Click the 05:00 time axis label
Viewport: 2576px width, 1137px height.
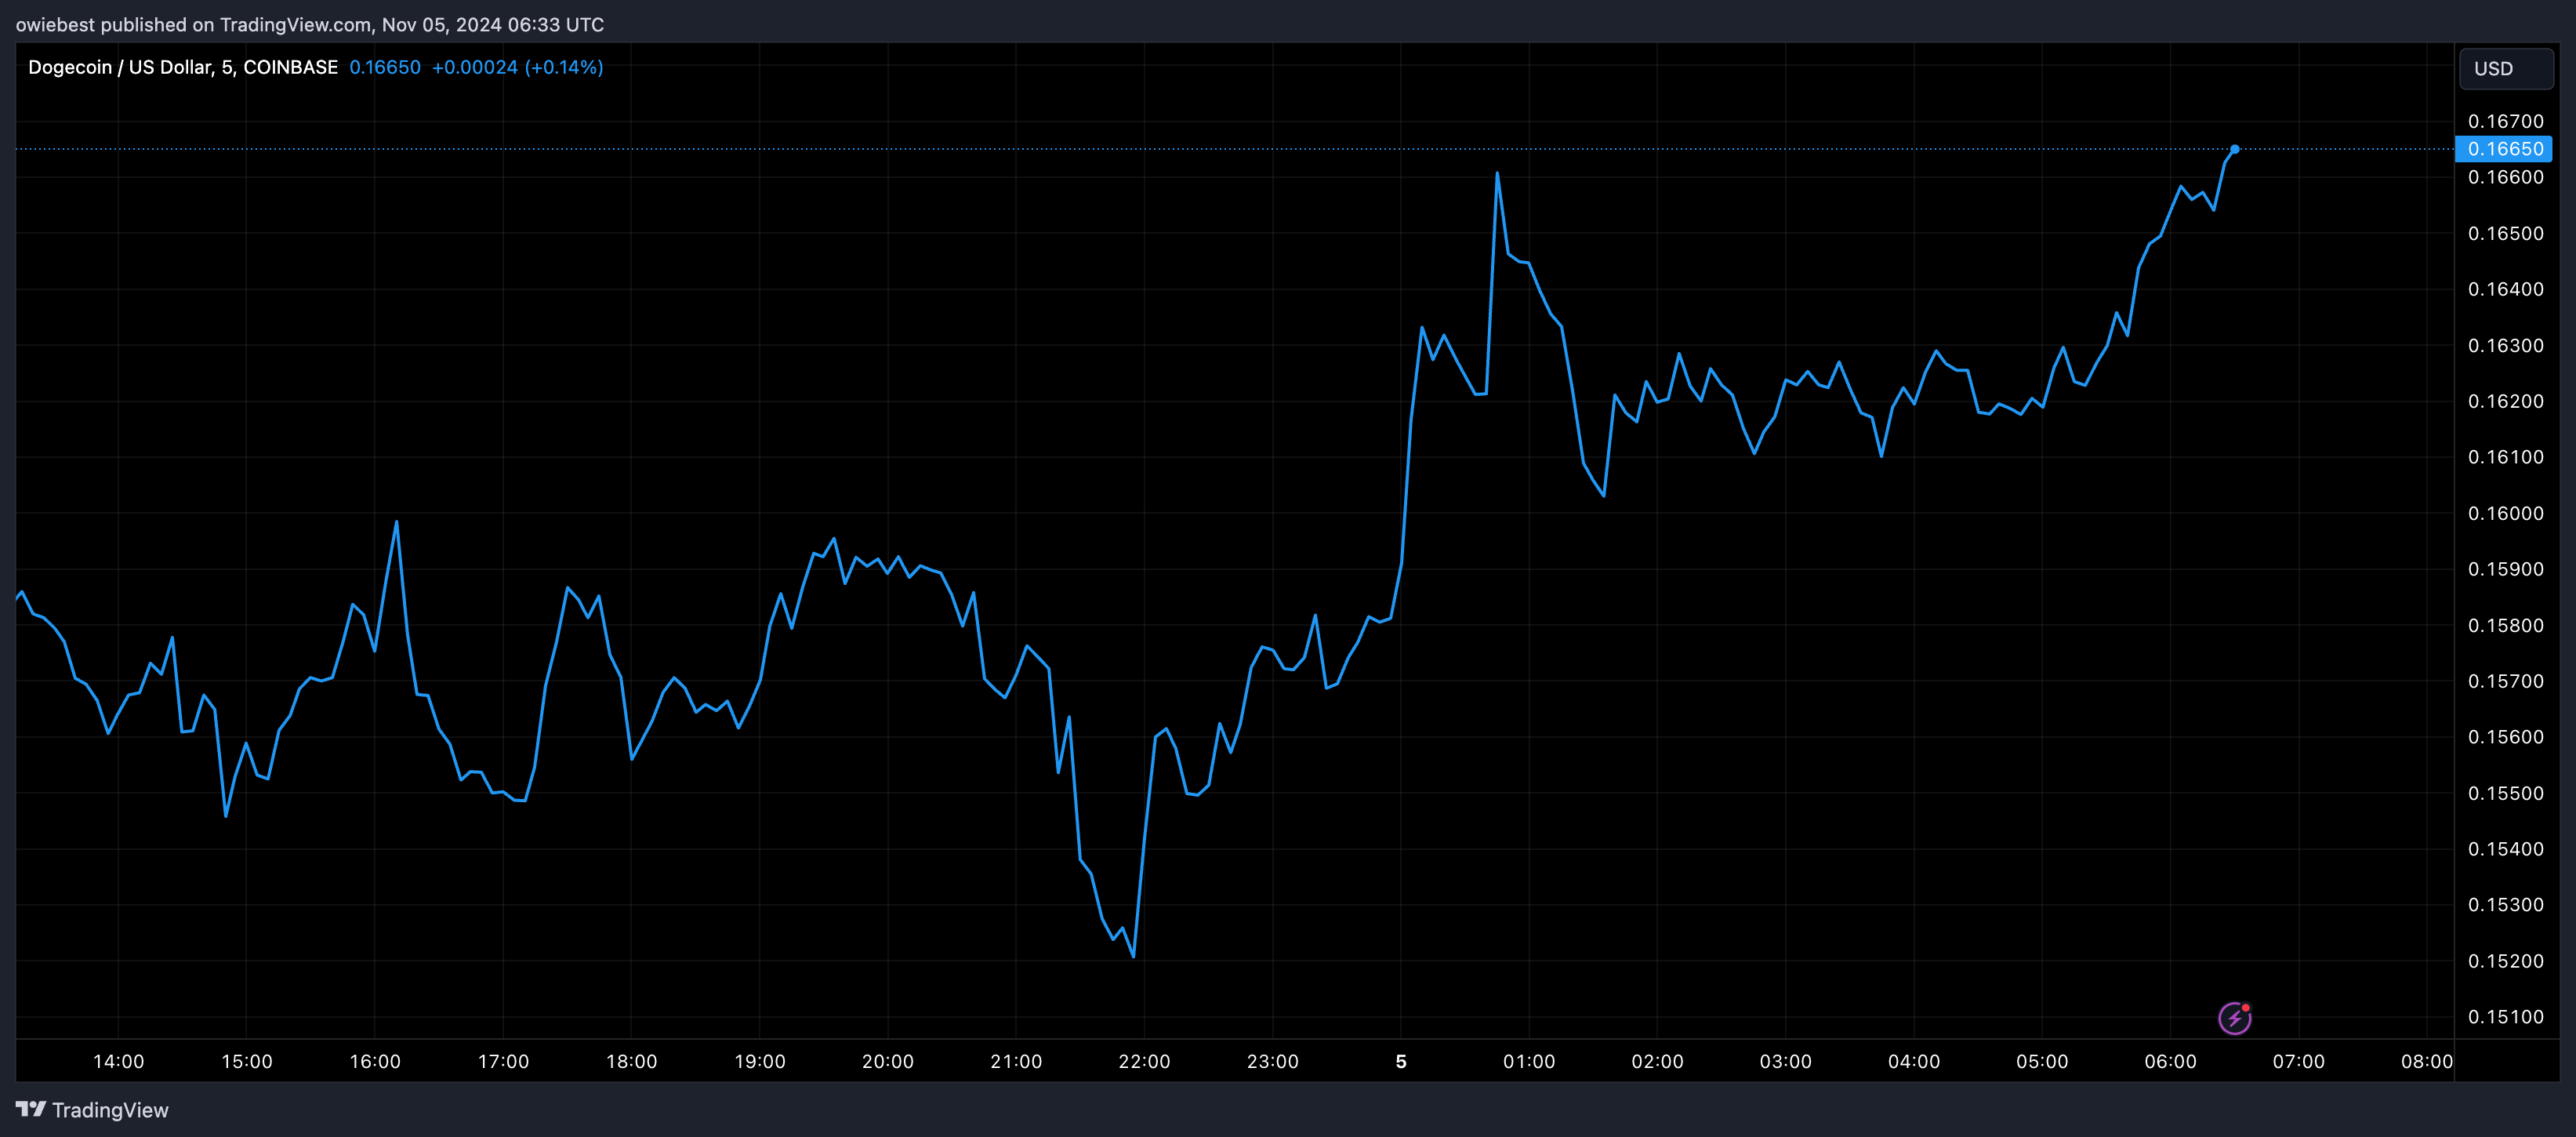[2042, 1062]
